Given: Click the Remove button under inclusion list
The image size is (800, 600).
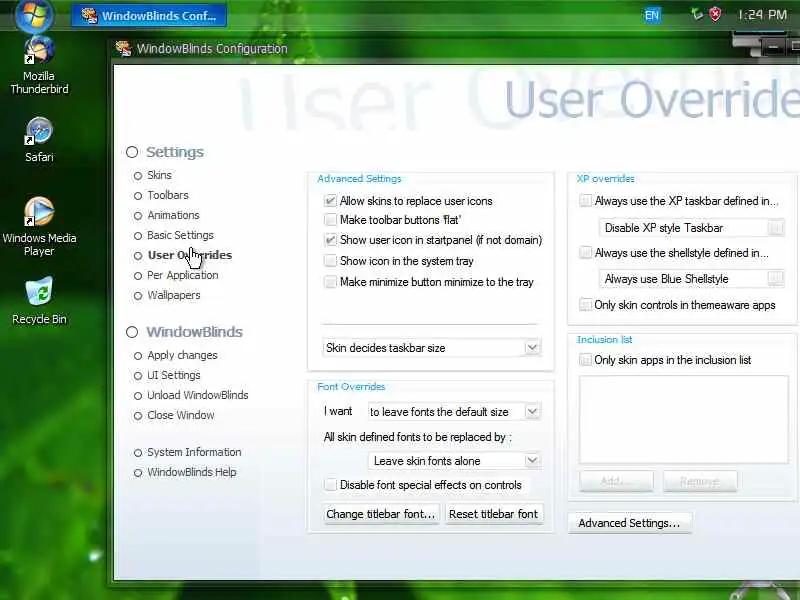Looking at the screenshot, I should [700, 481].
